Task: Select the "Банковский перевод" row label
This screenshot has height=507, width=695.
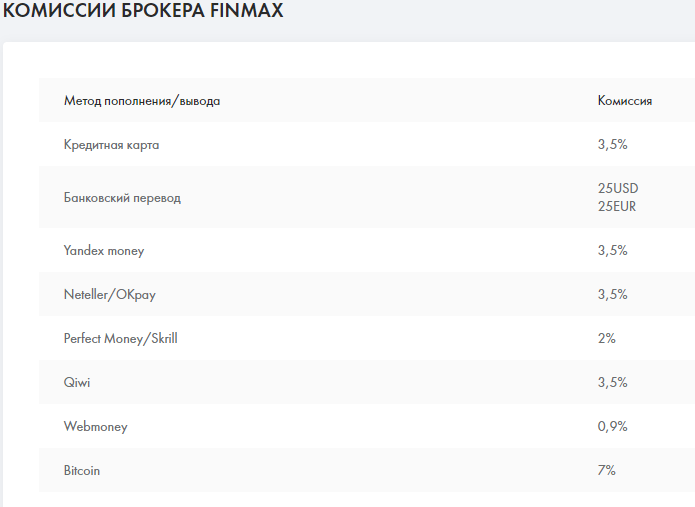Action: click(122, 198)
